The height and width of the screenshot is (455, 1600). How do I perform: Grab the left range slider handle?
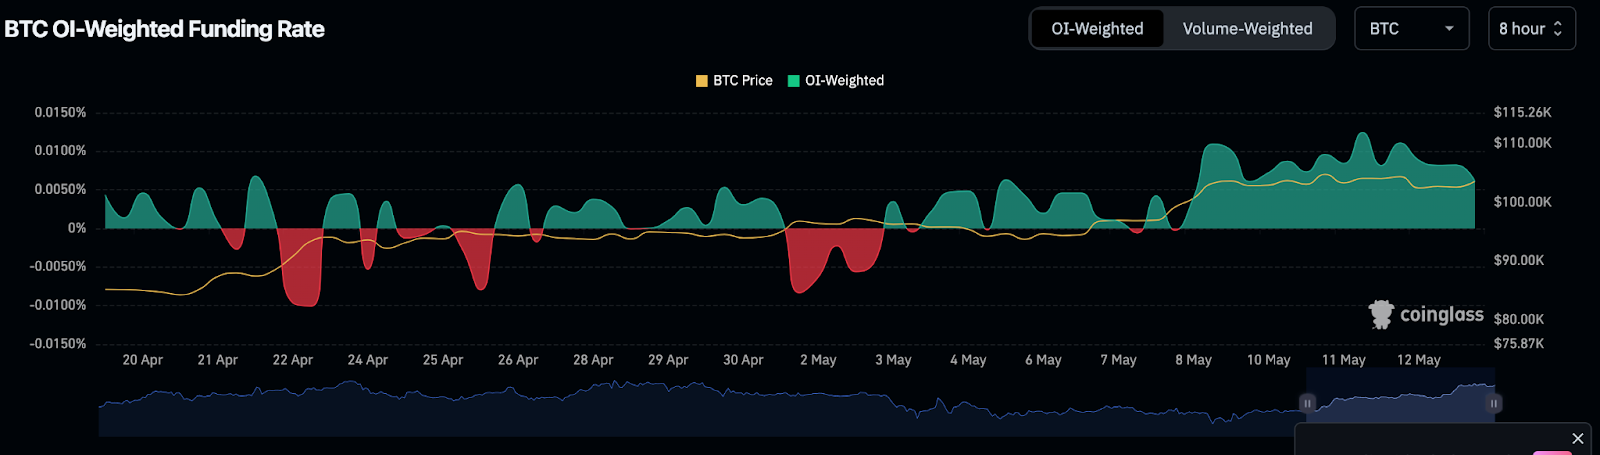click(1307, 403)
